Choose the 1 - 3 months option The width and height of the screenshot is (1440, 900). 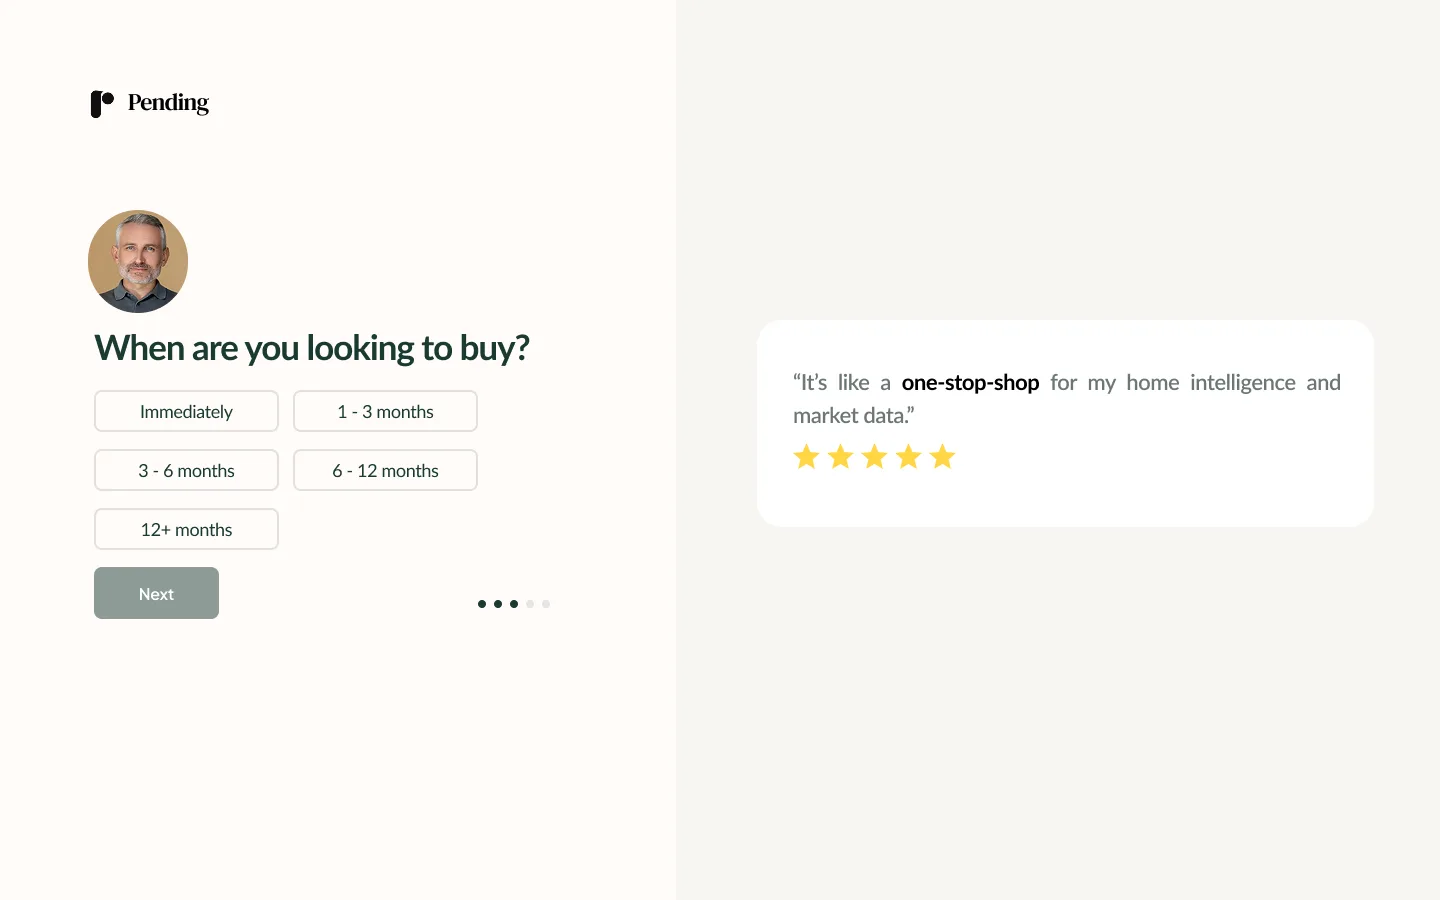pos(385,411)
